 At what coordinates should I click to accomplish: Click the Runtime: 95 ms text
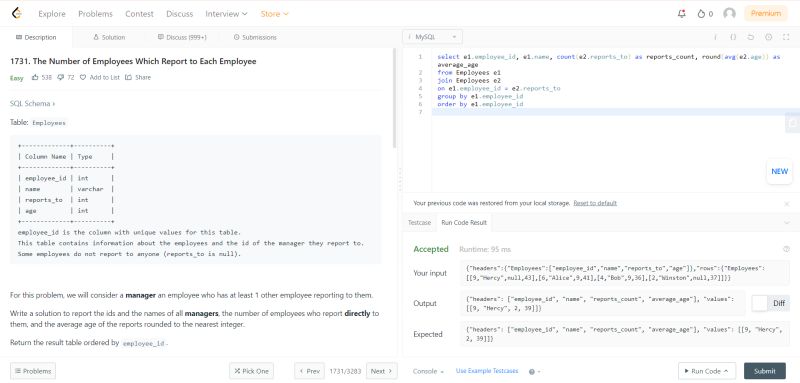[x=485, y=249]
